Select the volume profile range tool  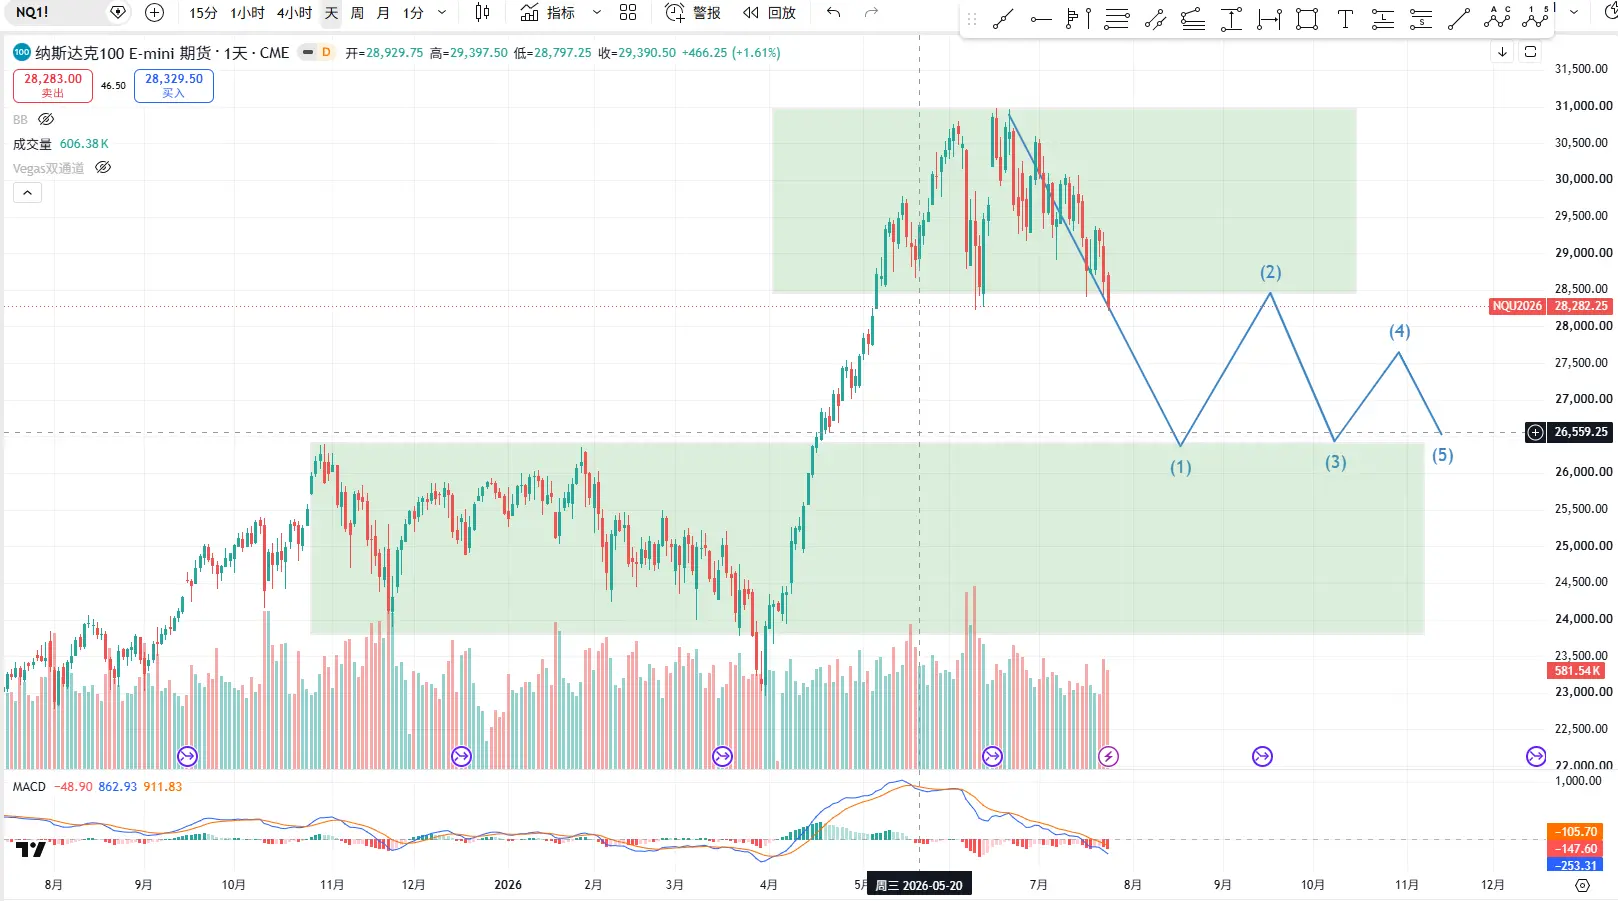point(1079,19)
